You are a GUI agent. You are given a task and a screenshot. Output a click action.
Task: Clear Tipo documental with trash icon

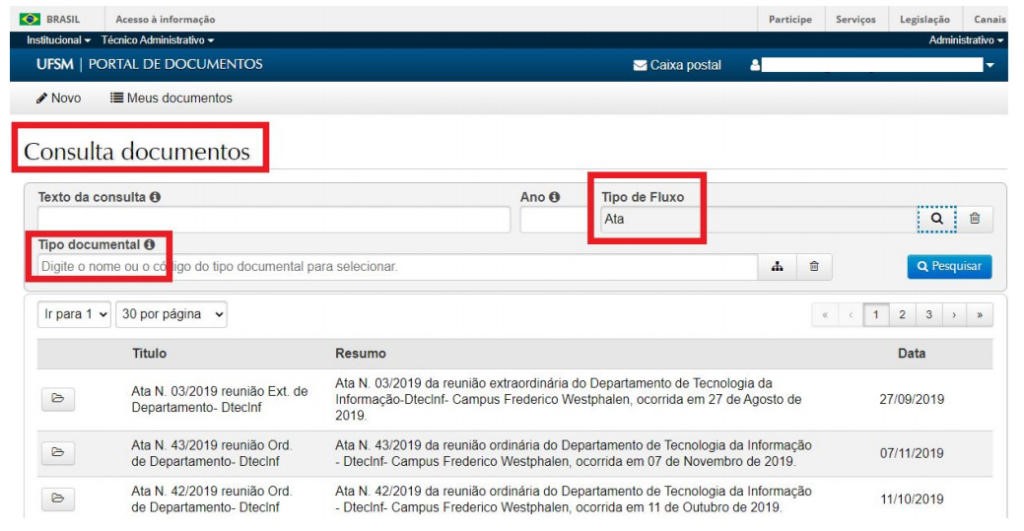tap(814, 267)
